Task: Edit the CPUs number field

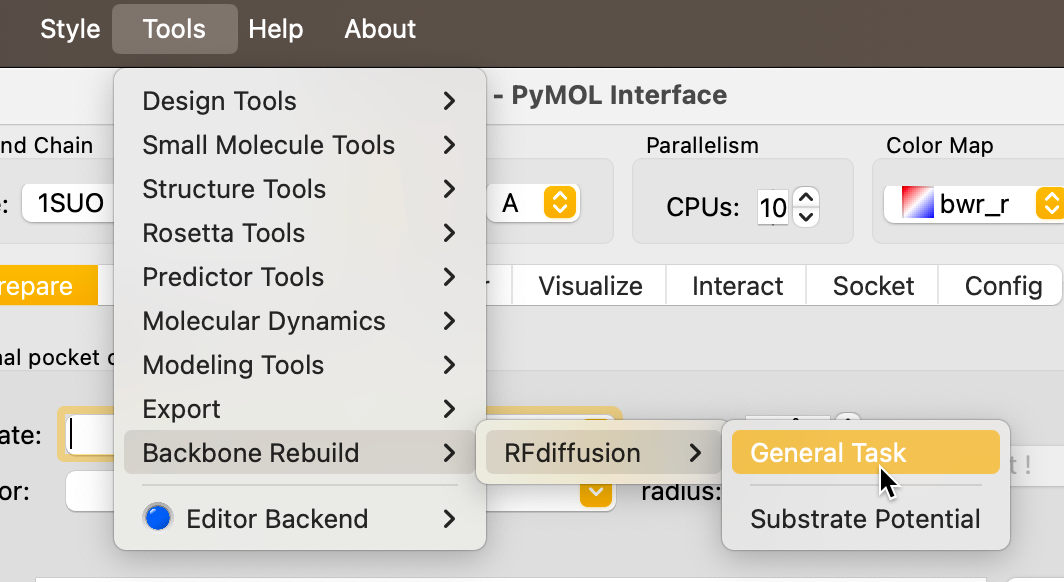Action: pyautogui.click(x=773, y=207)
